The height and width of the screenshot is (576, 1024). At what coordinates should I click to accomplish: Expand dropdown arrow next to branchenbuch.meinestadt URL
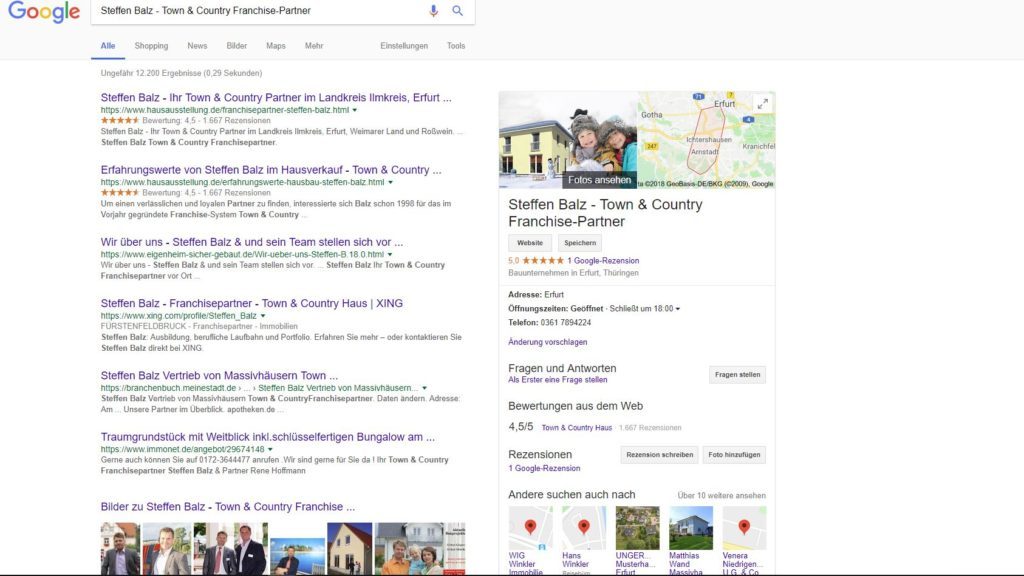[424, 388]
